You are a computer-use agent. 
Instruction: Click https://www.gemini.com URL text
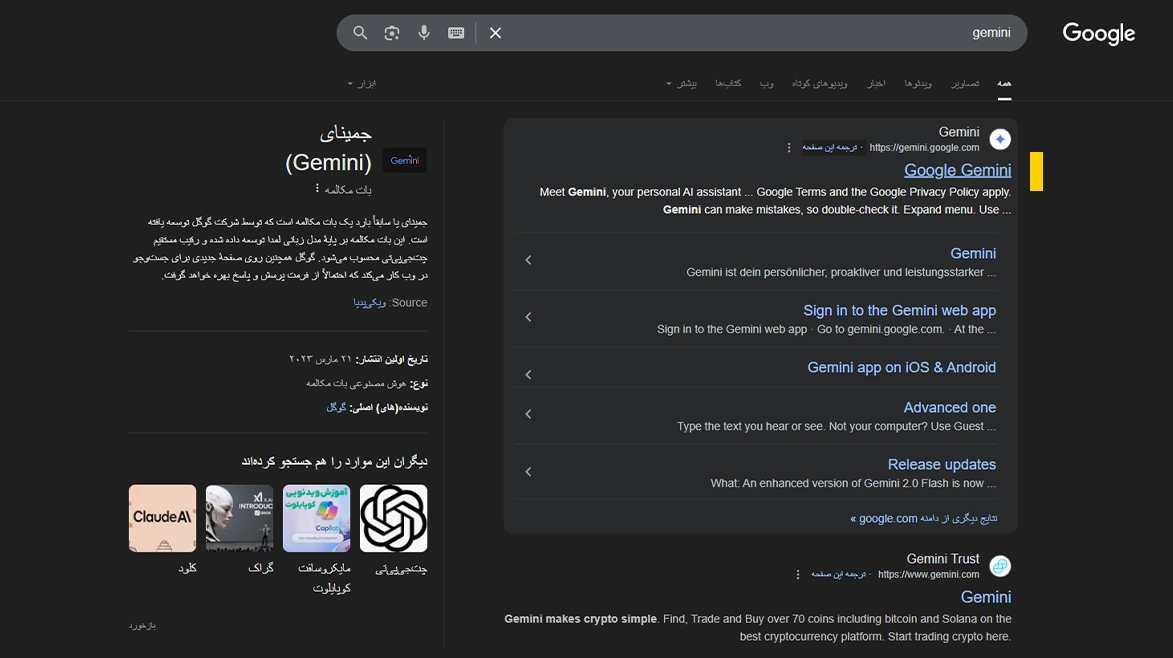928,574
